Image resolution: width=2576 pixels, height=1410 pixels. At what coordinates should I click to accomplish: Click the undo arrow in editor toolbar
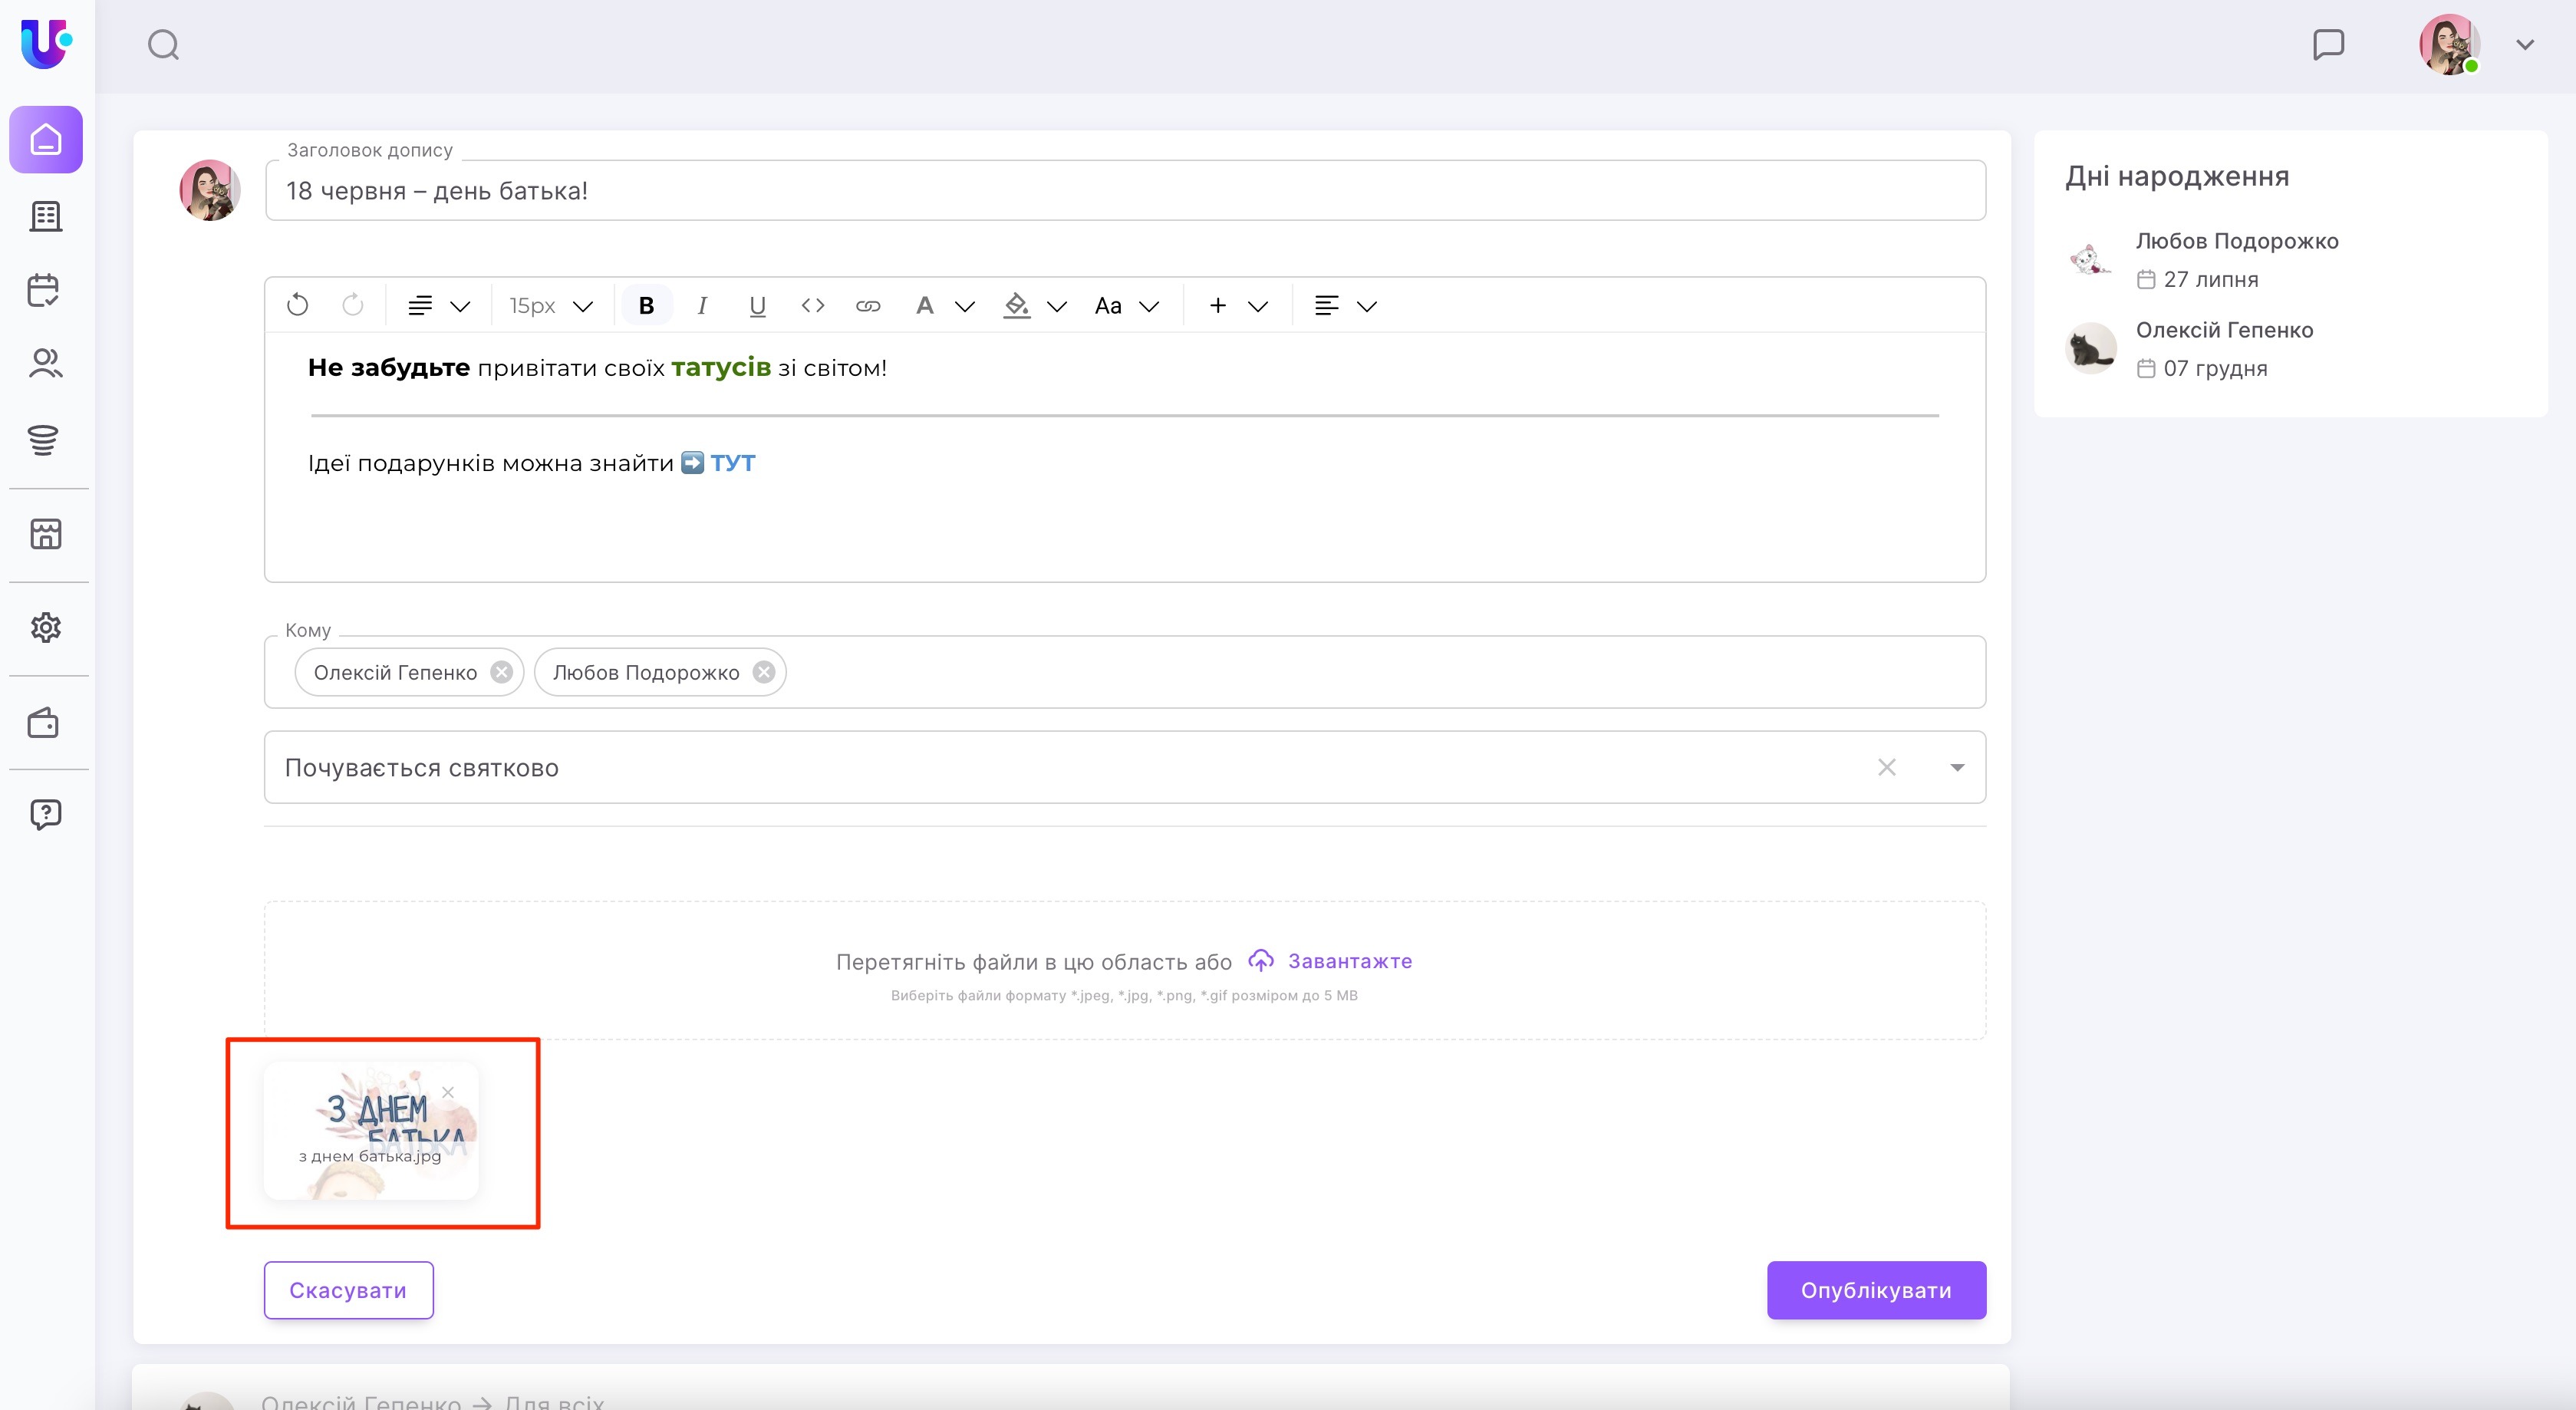tap(297, 305)
